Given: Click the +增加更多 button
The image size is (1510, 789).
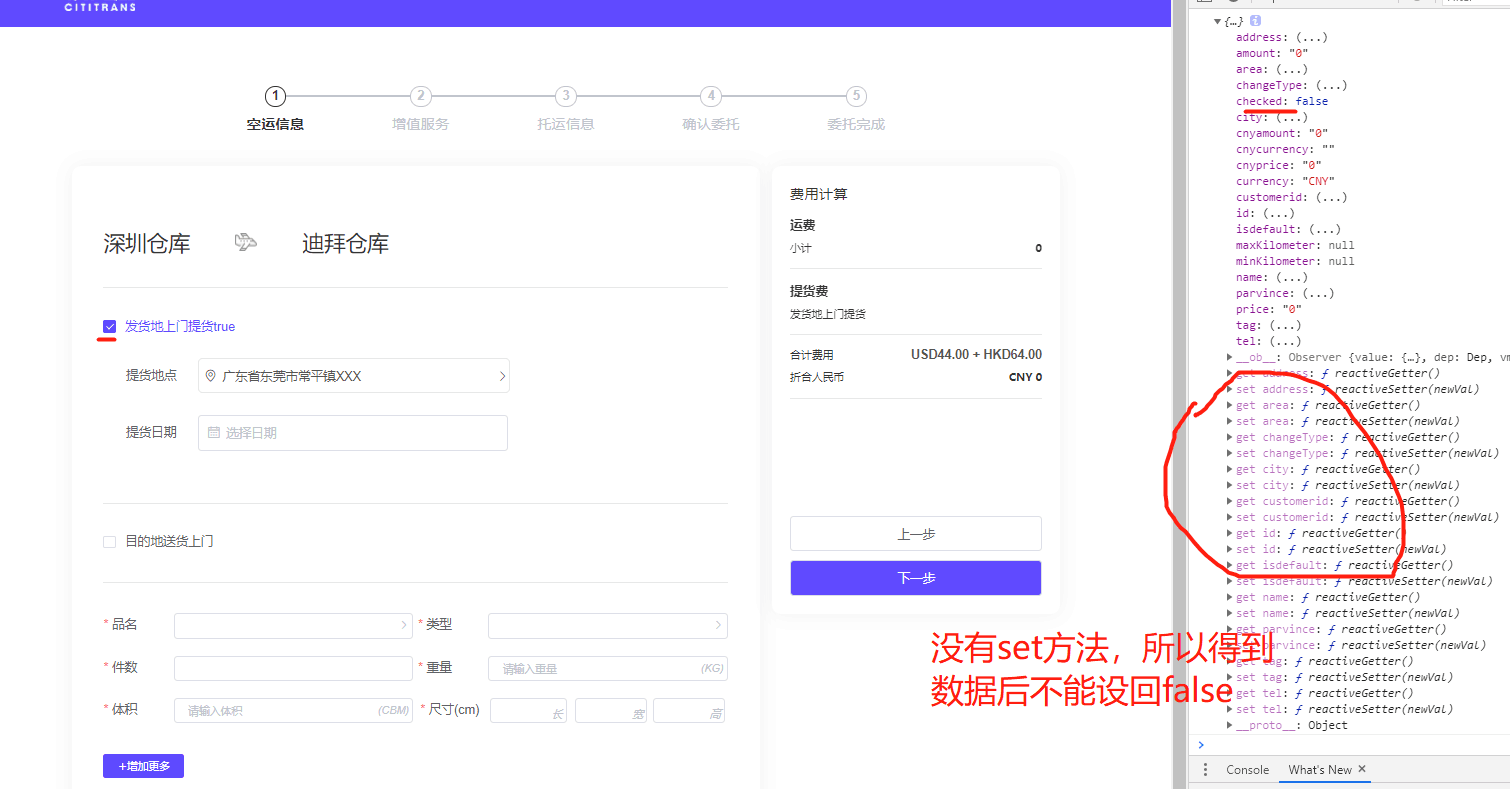Looking at the screenshot, I should click(143, 765).
